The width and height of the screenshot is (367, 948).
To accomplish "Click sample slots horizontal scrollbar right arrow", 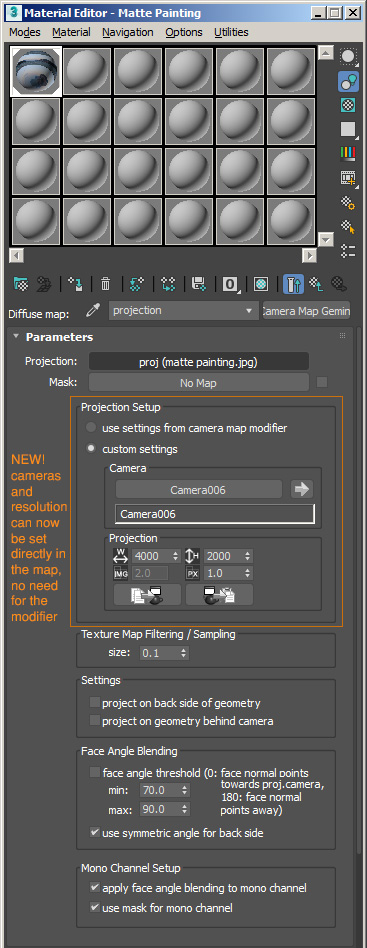I will (x=310, y=256).
